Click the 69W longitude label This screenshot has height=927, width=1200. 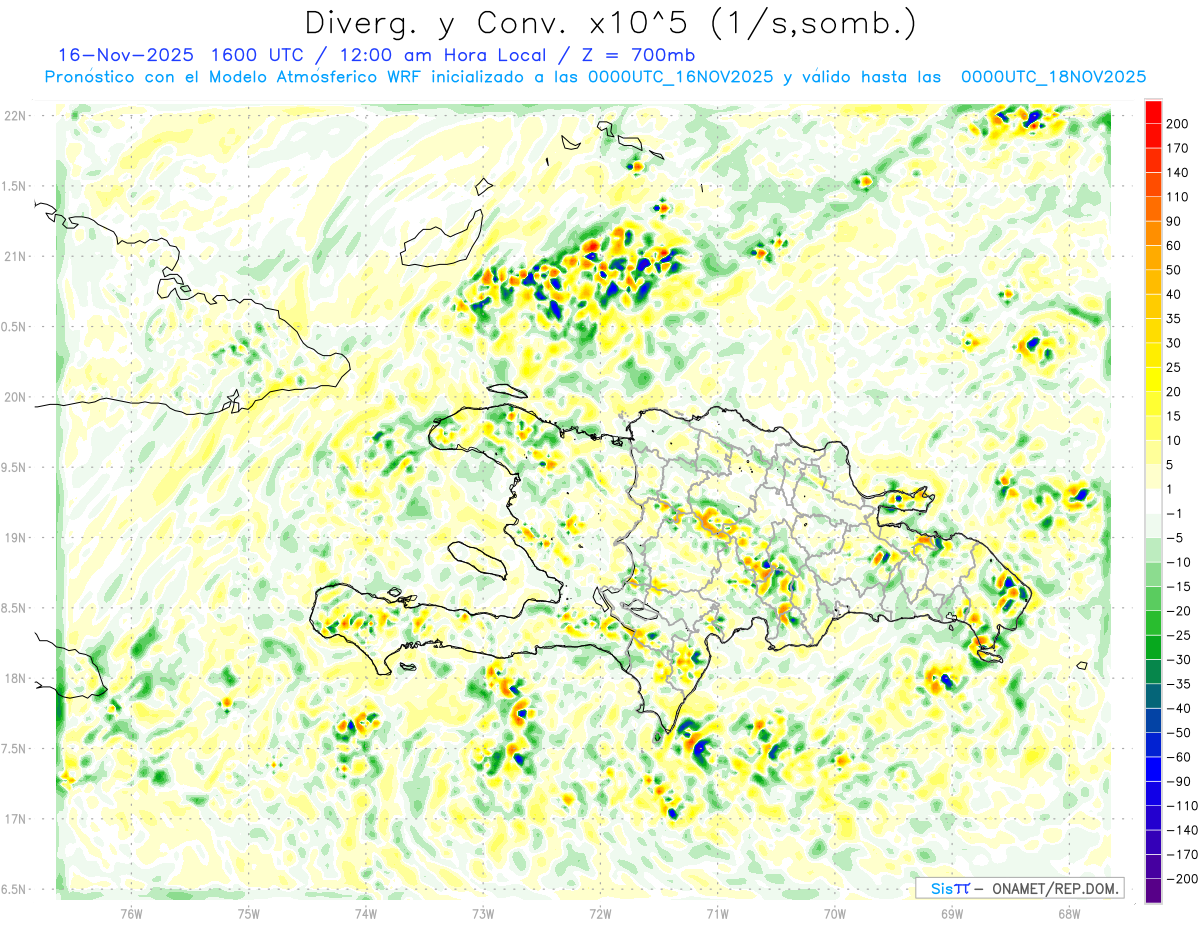(951, 914)
